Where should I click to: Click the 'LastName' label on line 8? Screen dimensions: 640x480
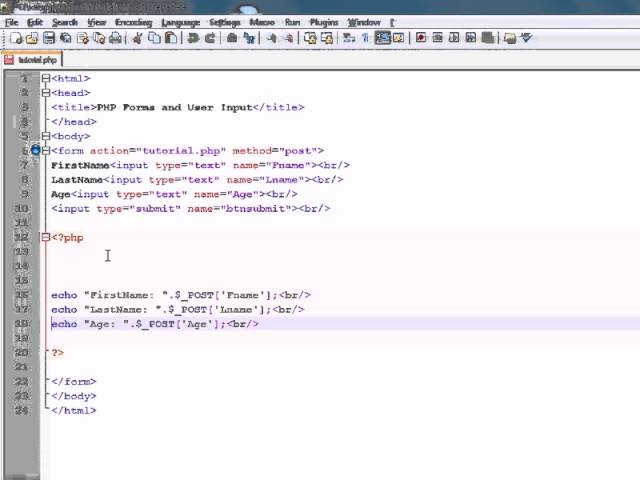(x=77, y=180)
